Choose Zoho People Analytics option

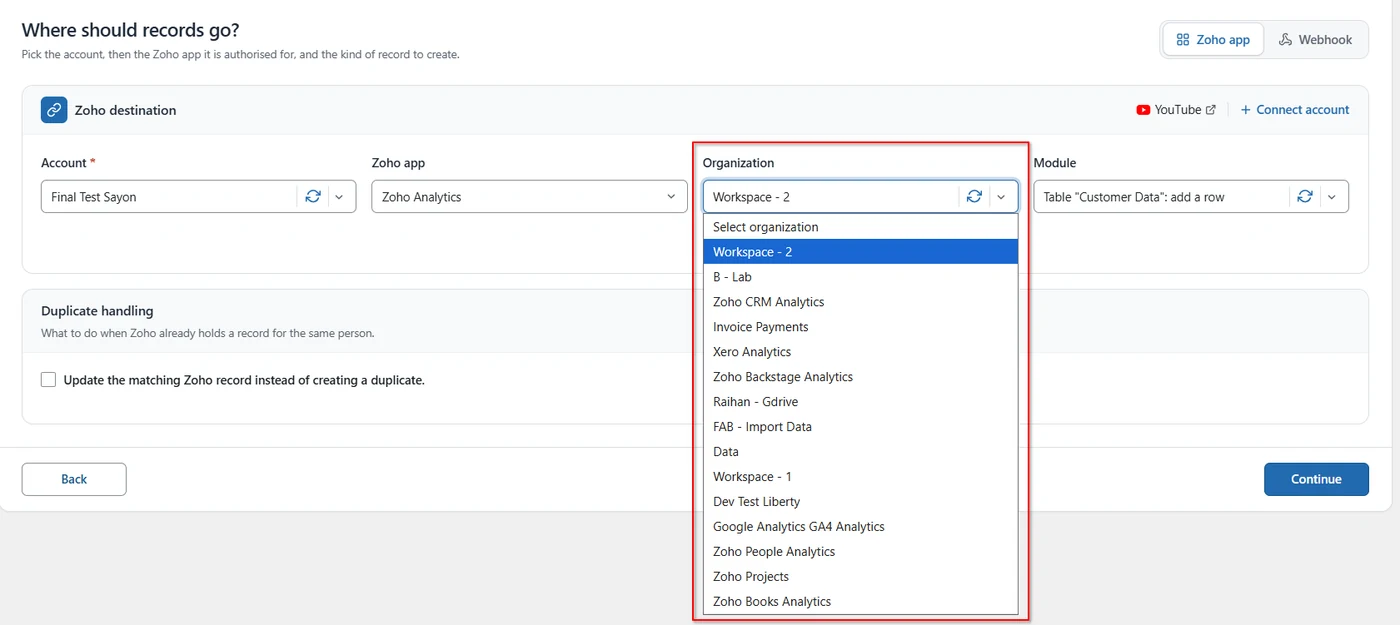[x=860, y=552]
